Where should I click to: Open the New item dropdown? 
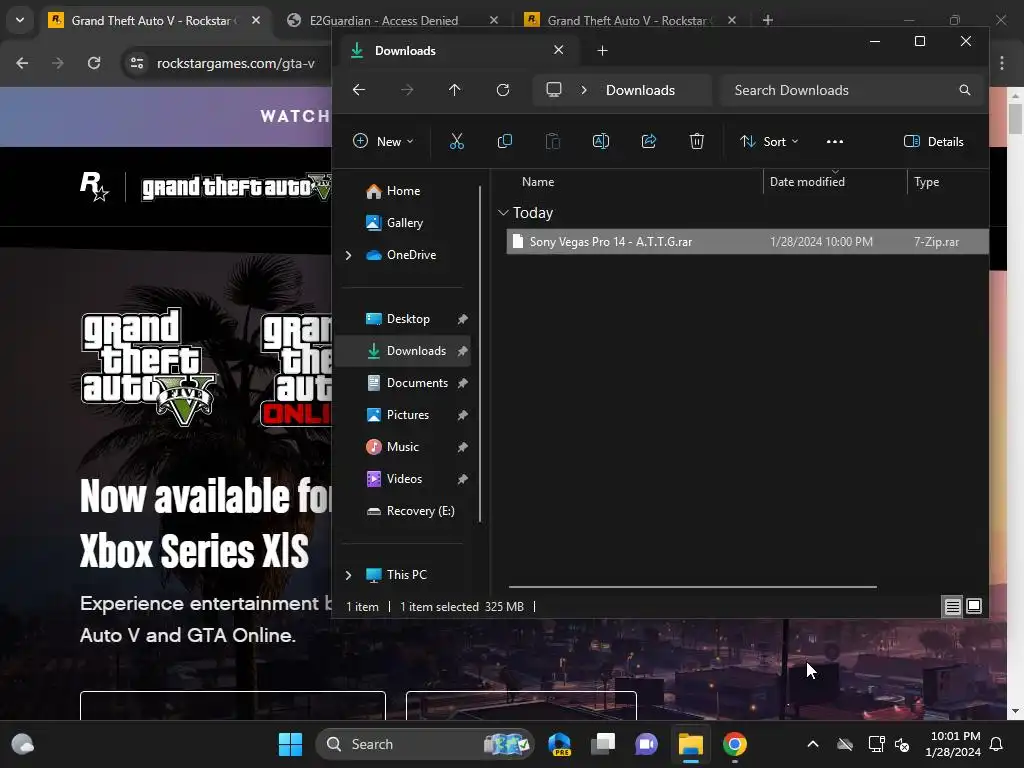click(383, 141)
